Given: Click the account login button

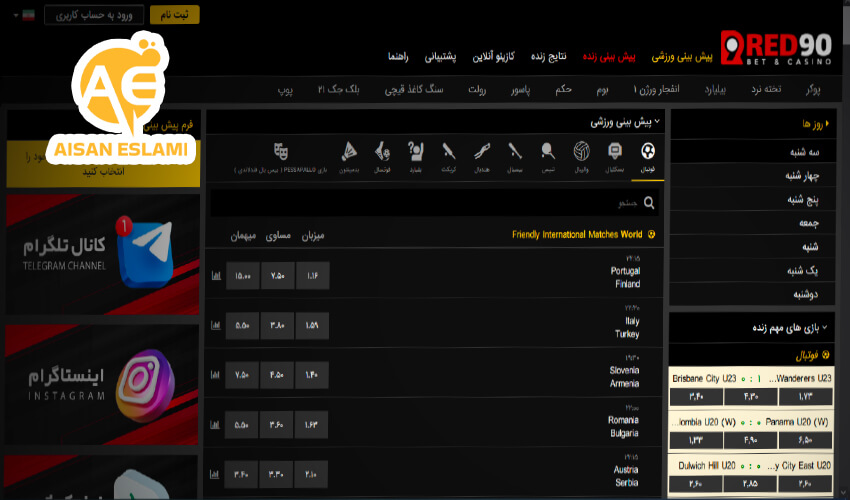Looking at the screenshot, I should [x=93, y=15].
